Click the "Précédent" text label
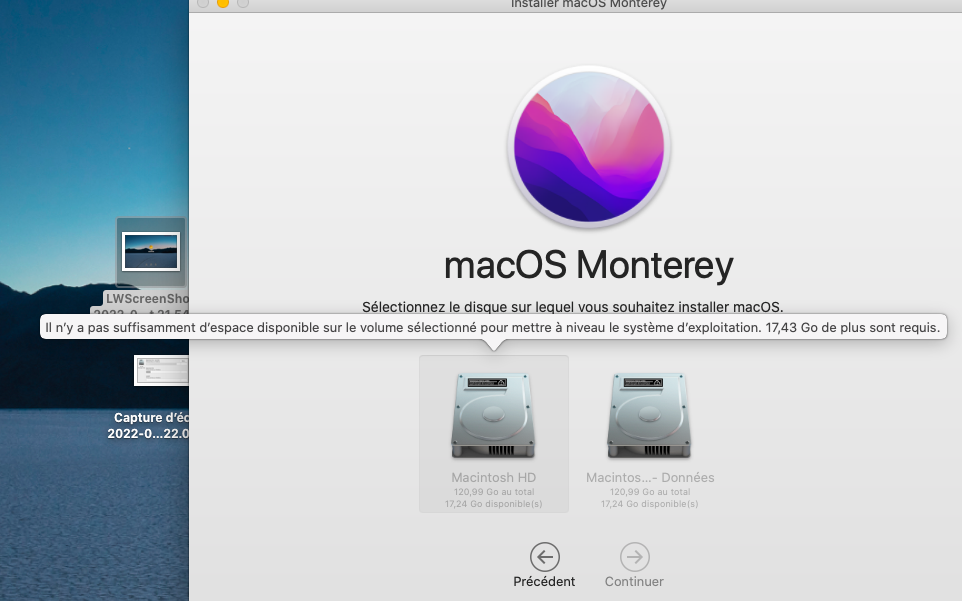Image resolution: width=962 pixels, height=601 pixels. click(x=544, y=581)
